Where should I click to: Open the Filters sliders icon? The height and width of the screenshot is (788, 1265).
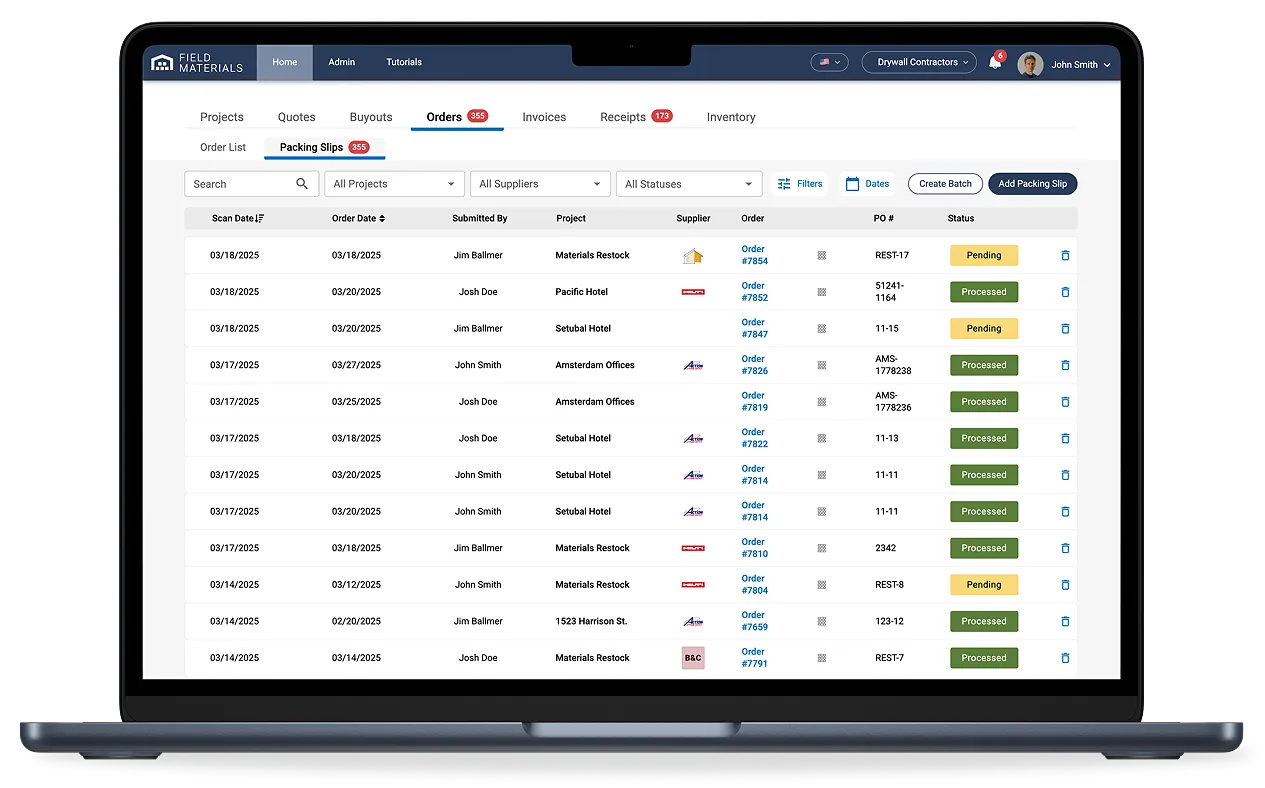click(x=784, y=184)
